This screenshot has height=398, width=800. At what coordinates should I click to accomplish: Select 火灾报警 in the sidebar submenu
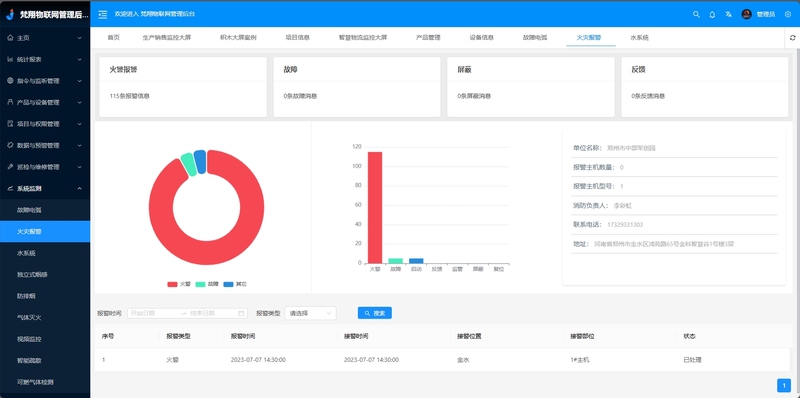click(45, 232)
